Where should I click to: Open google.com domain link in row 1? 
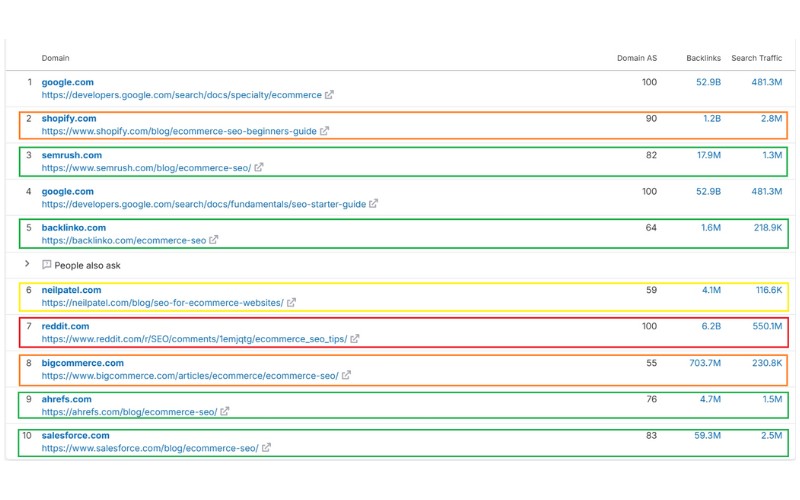click(67, 82)
